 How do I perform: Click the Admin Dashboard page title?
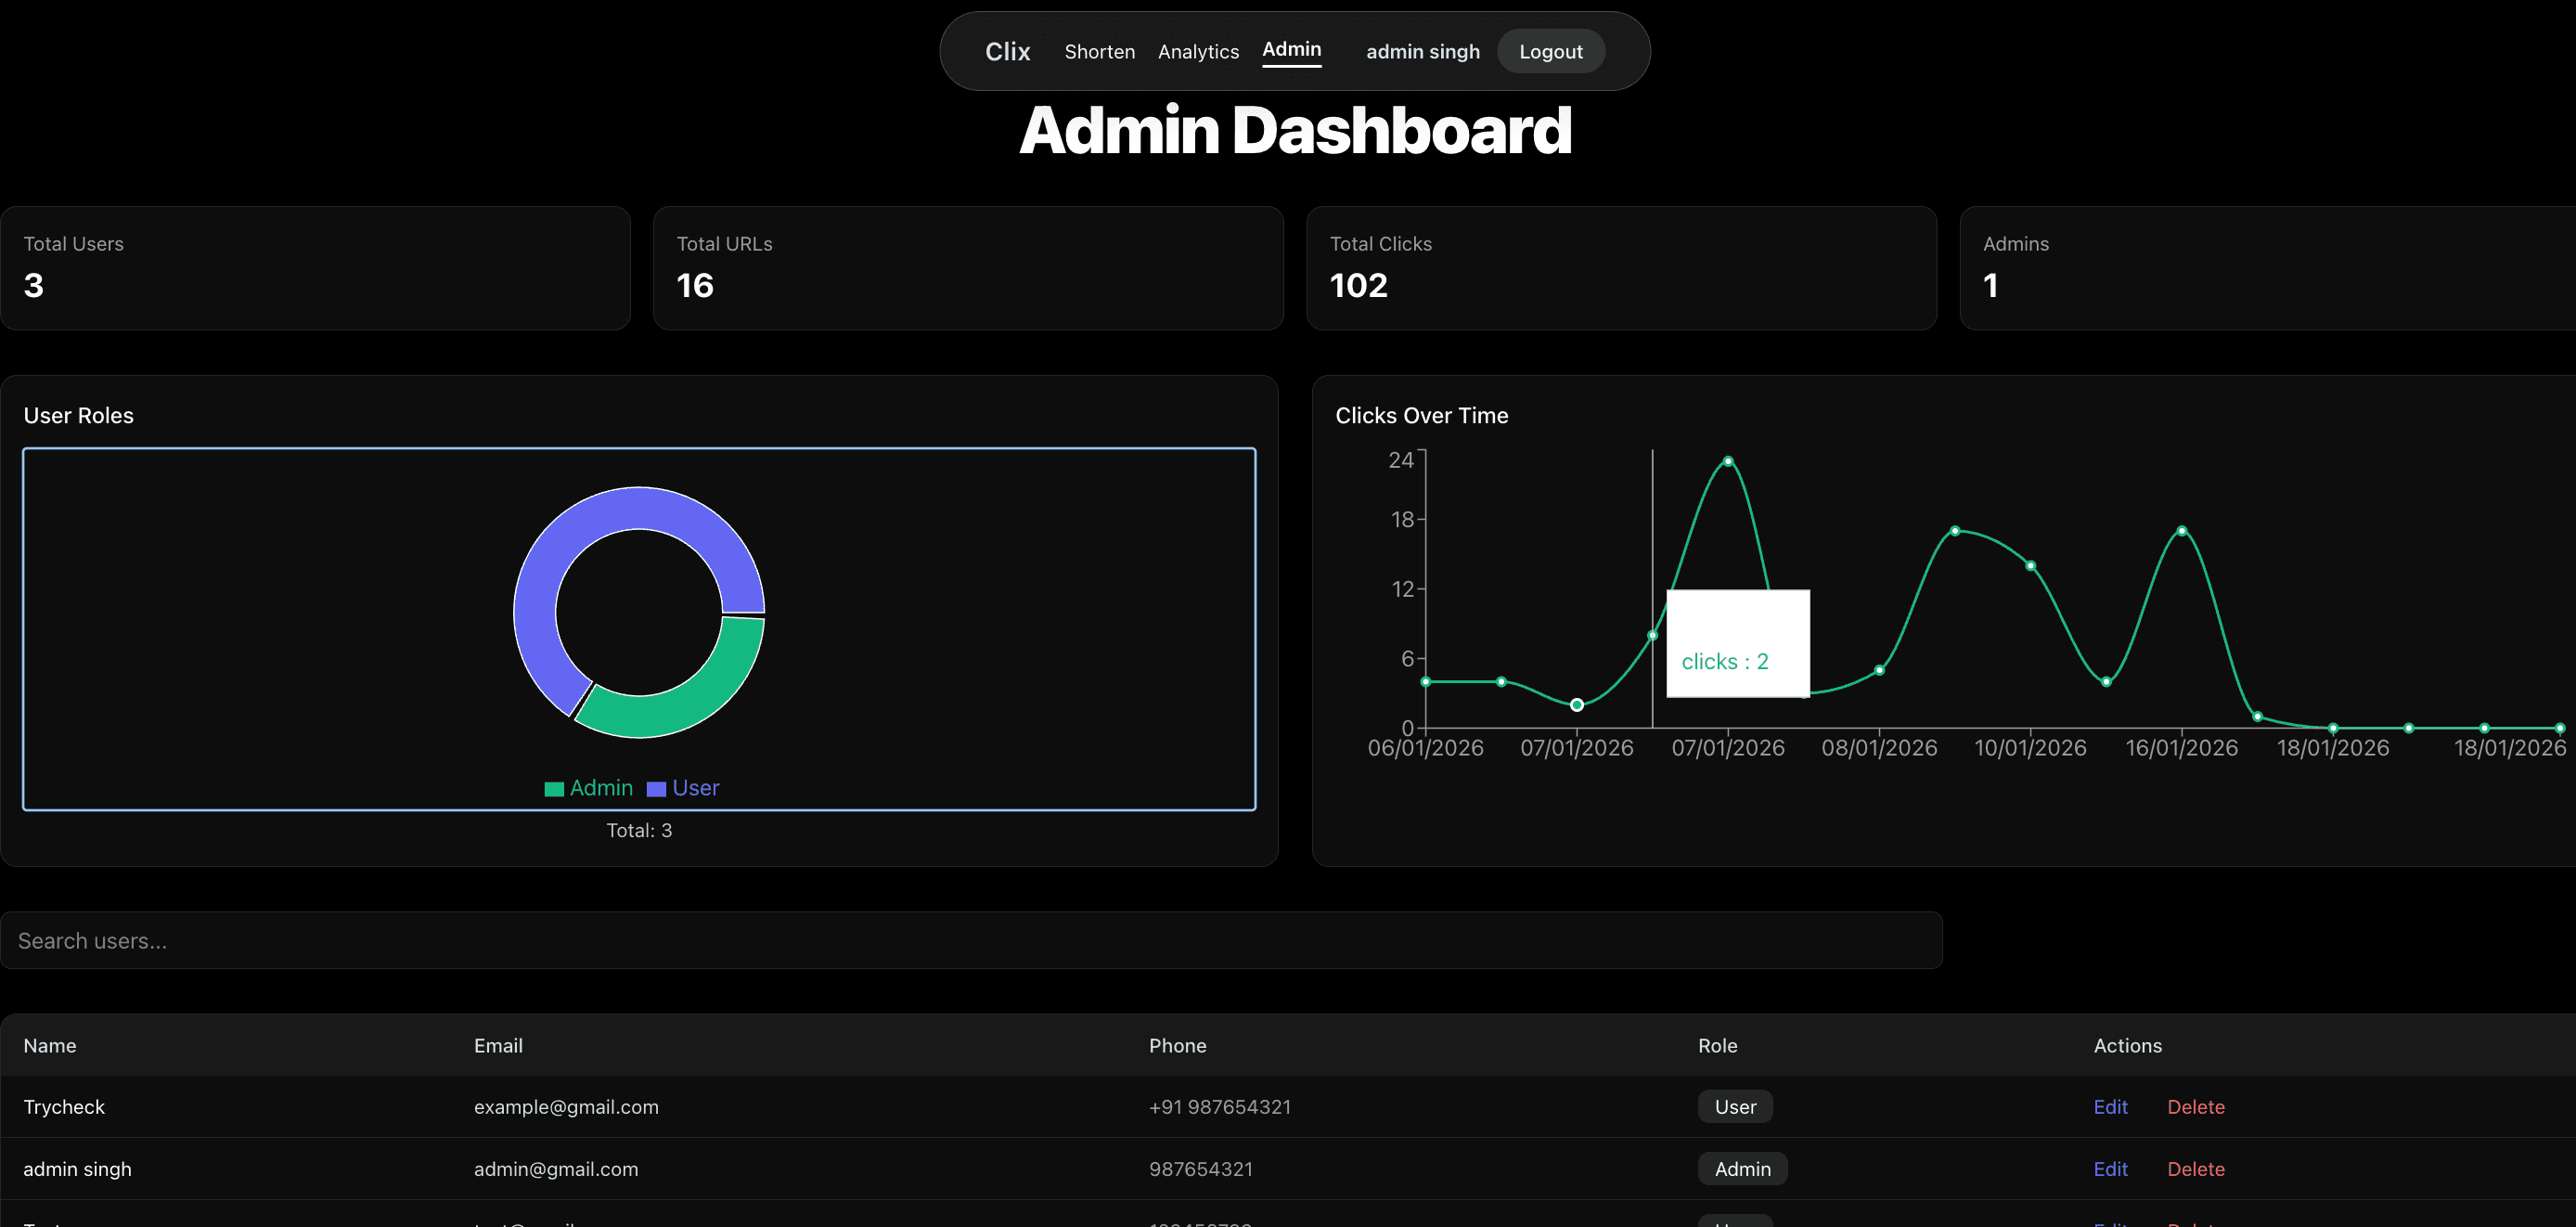point(1295,130)
